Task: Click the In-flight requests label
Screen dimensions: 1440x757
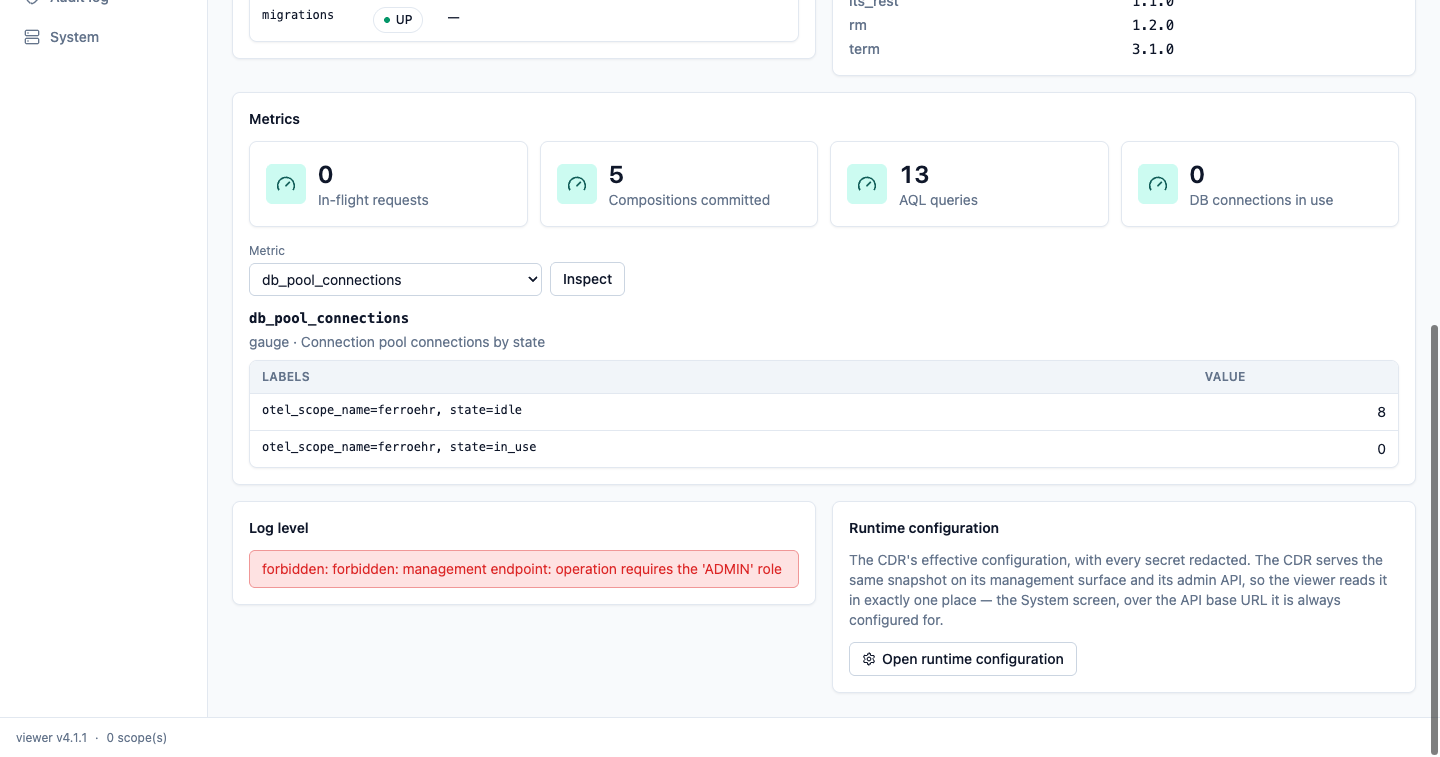Action: tap(373, 200)
